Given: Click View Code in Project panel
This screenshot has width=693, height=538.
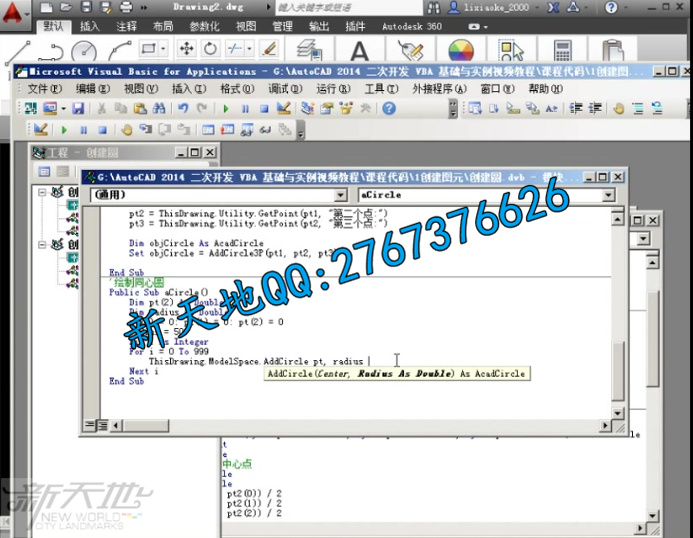Looking at the screenshot, I should [x=44, y=172].
